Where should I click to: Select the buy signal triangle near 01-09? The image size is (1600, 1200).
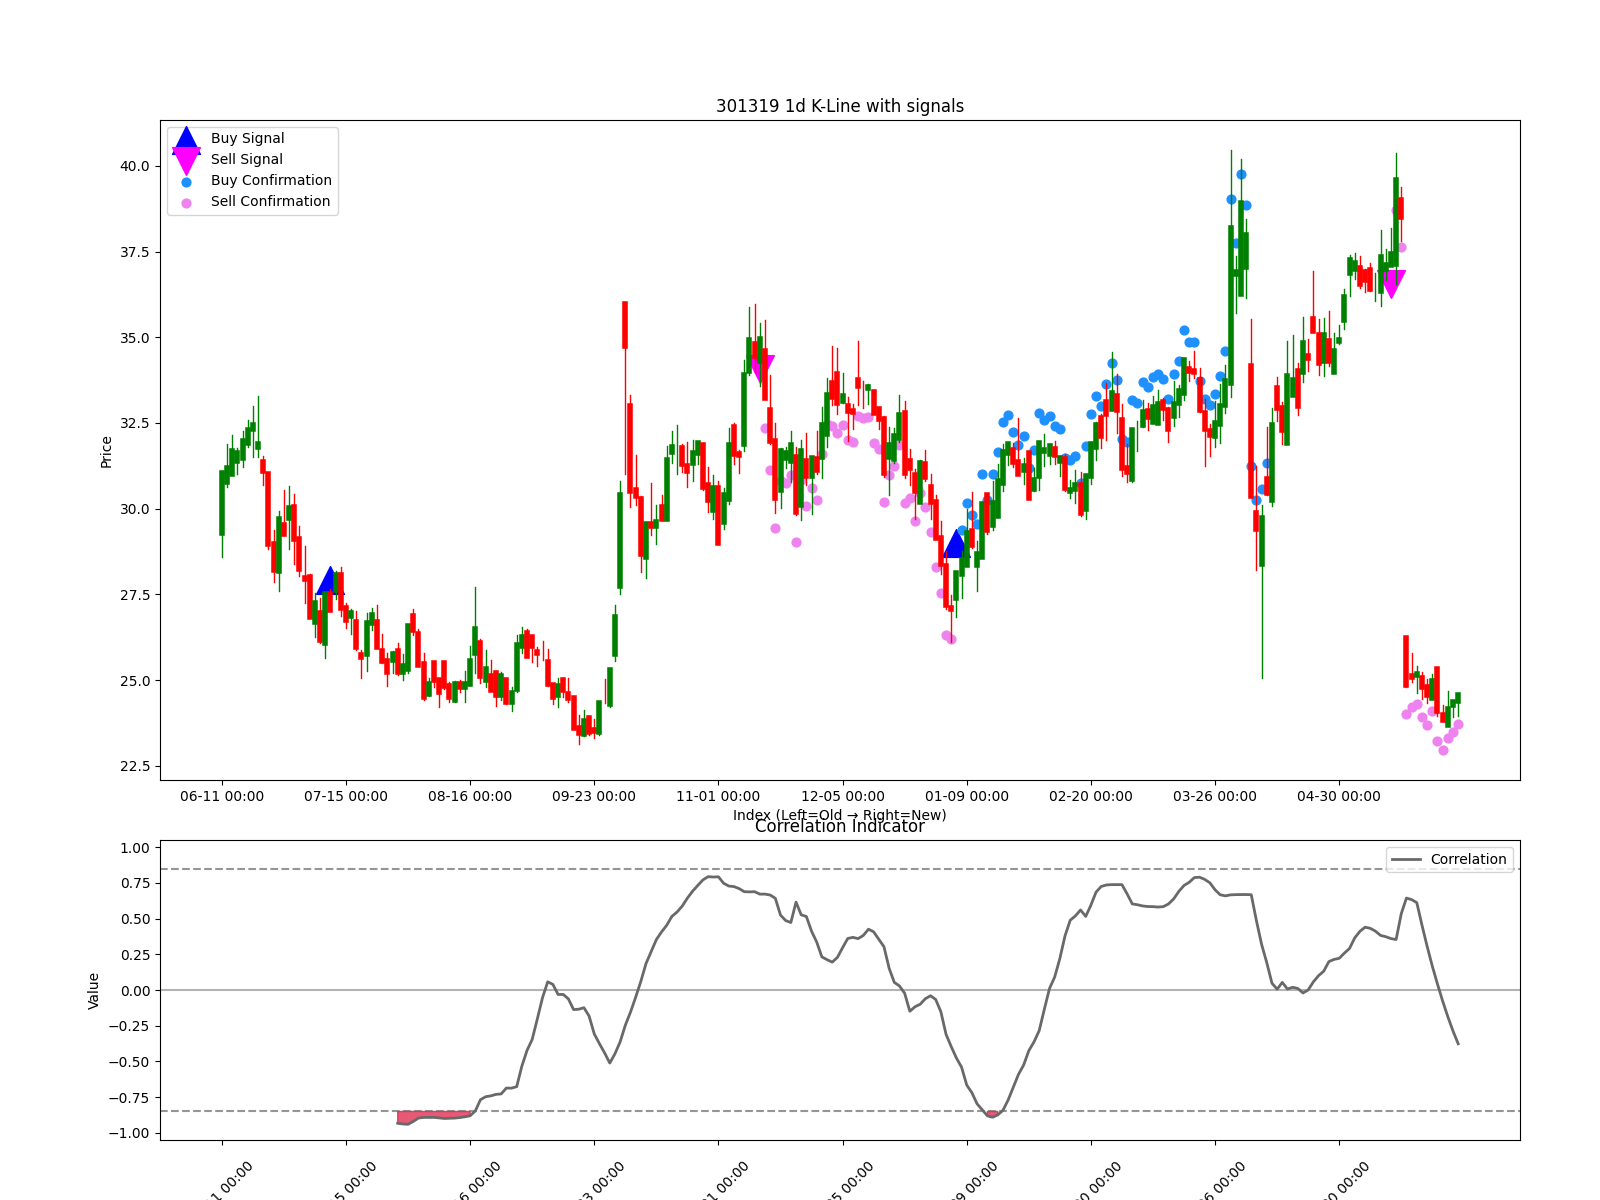(955, 543)
